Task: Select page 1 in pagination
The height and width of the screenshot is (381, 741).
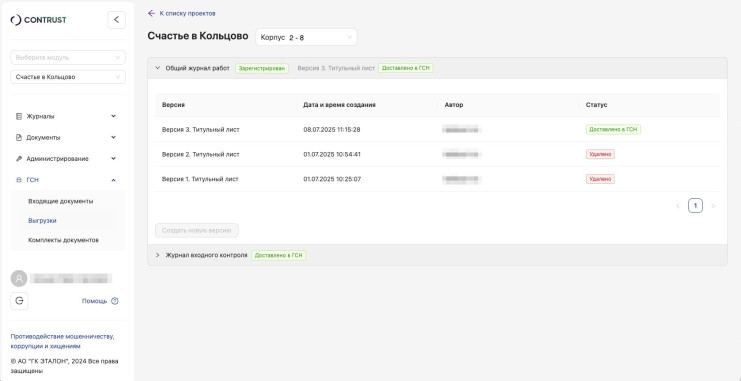Action: [x=696, y=206]
